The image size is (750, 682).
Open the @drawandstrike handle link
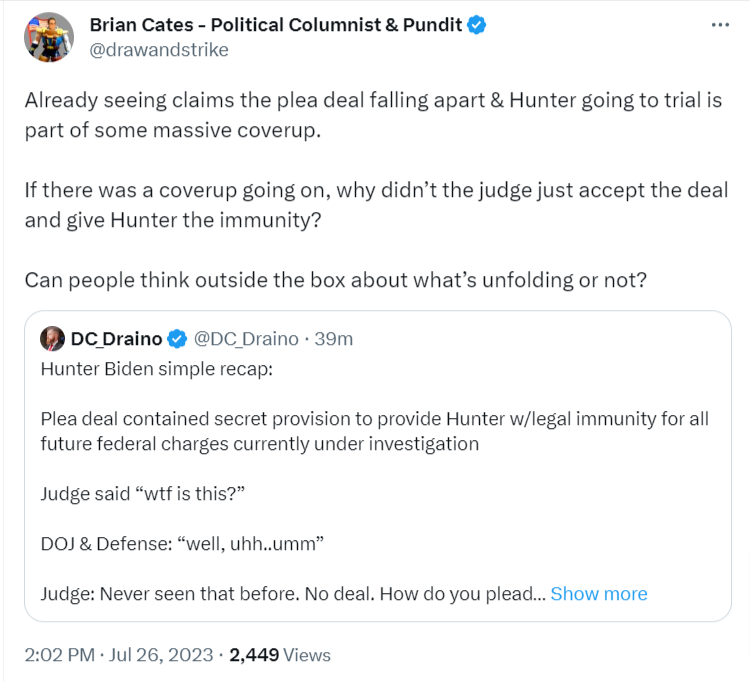160,49
